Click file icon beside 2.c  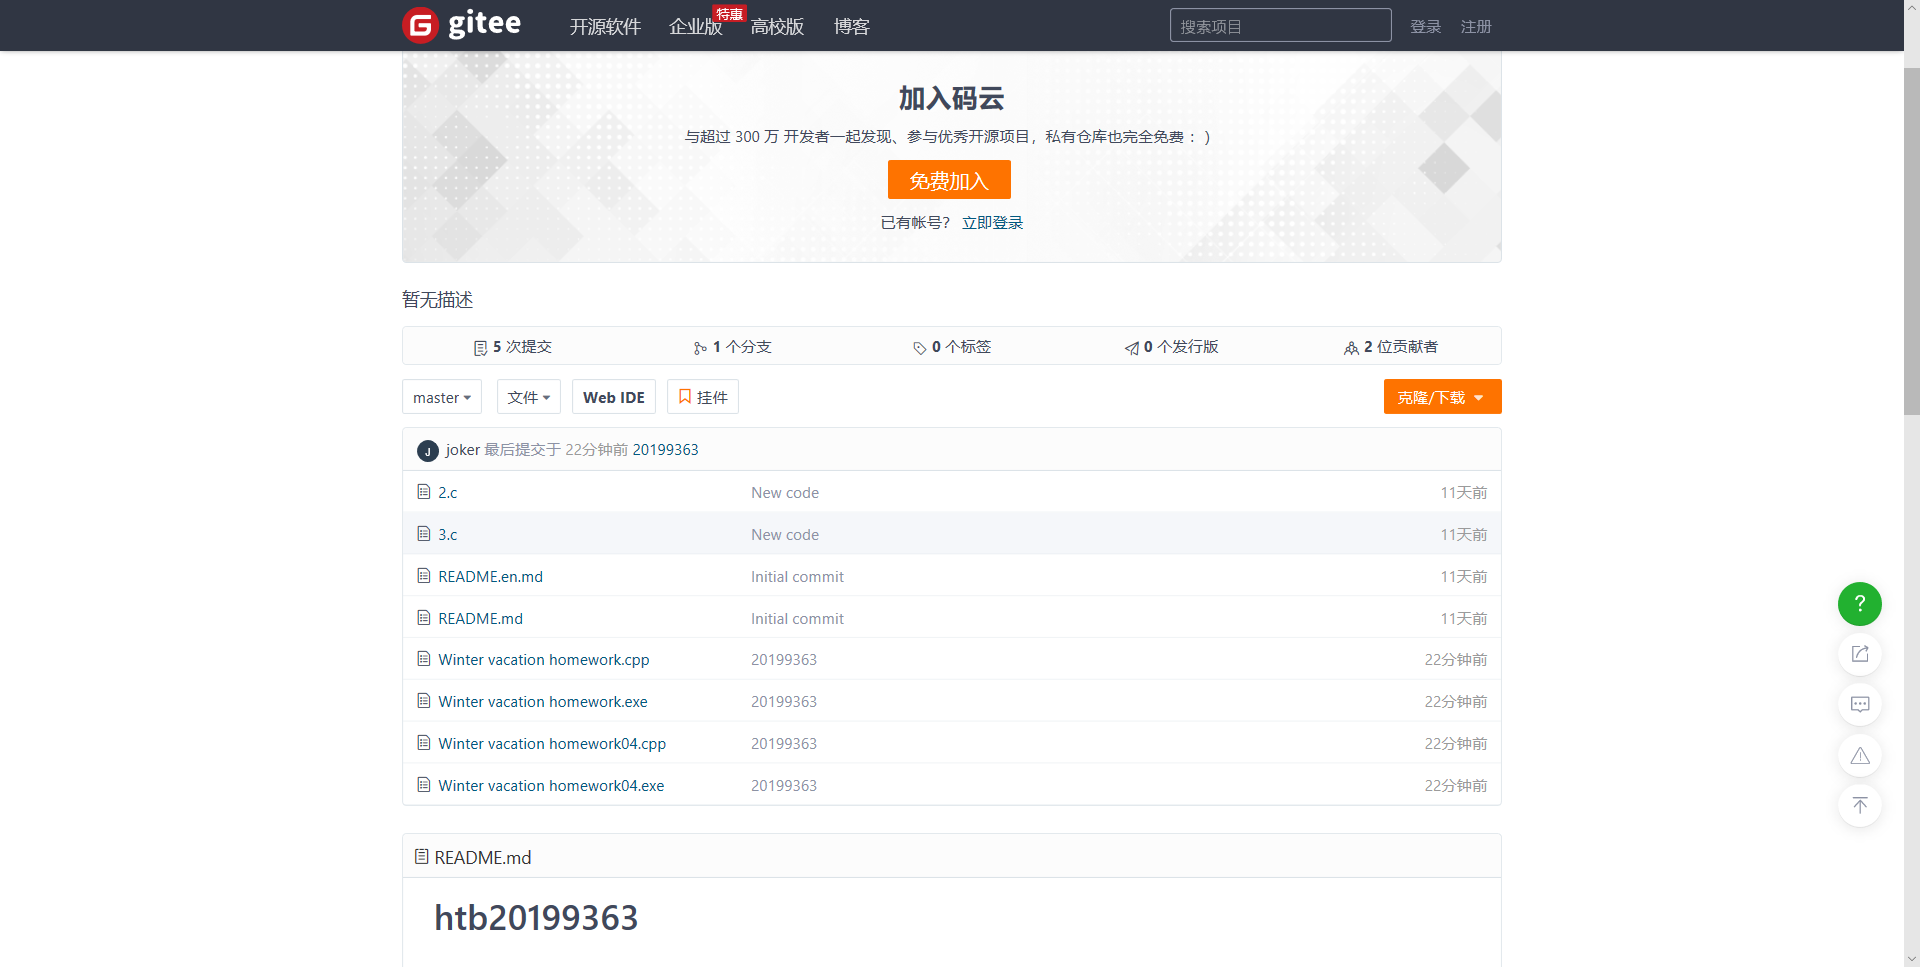424,492
